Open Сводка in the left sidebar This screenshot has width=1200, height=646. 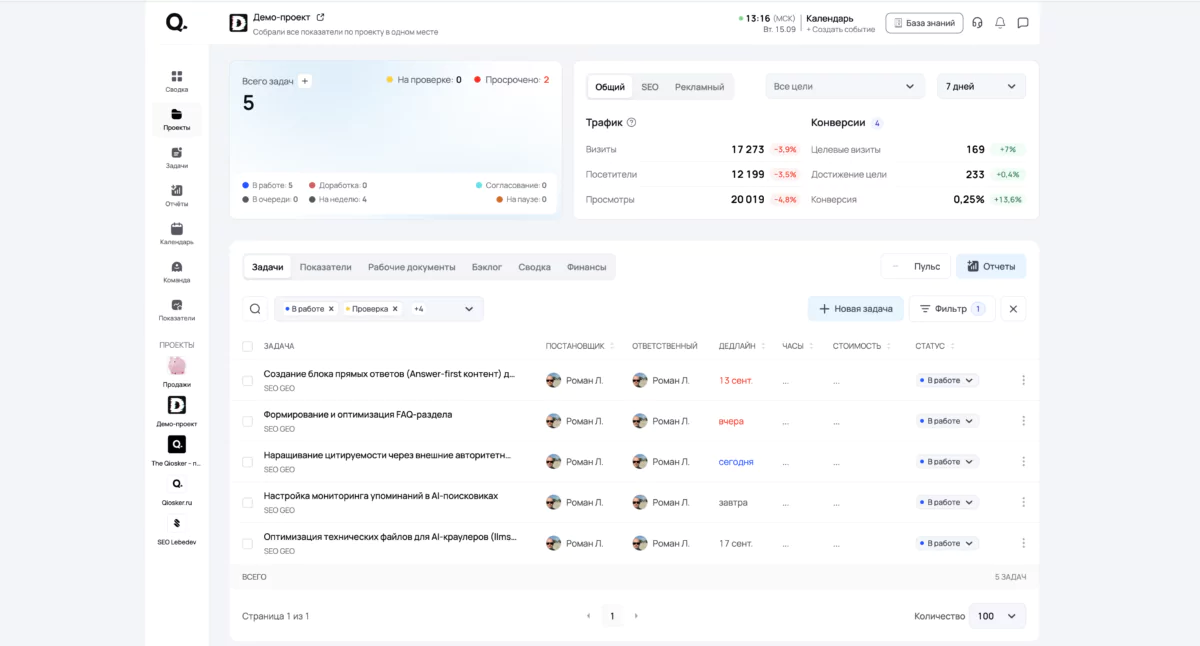click(x=177, y=81)
